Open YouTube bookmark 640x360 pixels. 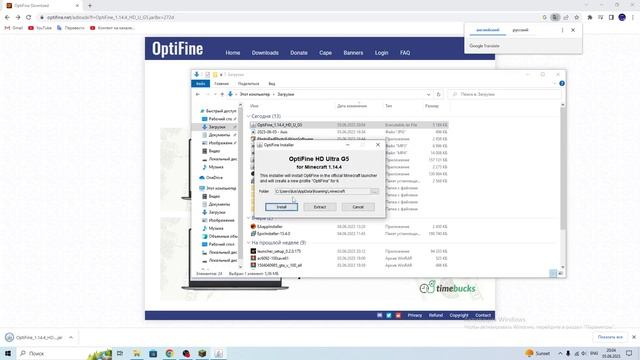pyautogui.click(x=40, y=28)
